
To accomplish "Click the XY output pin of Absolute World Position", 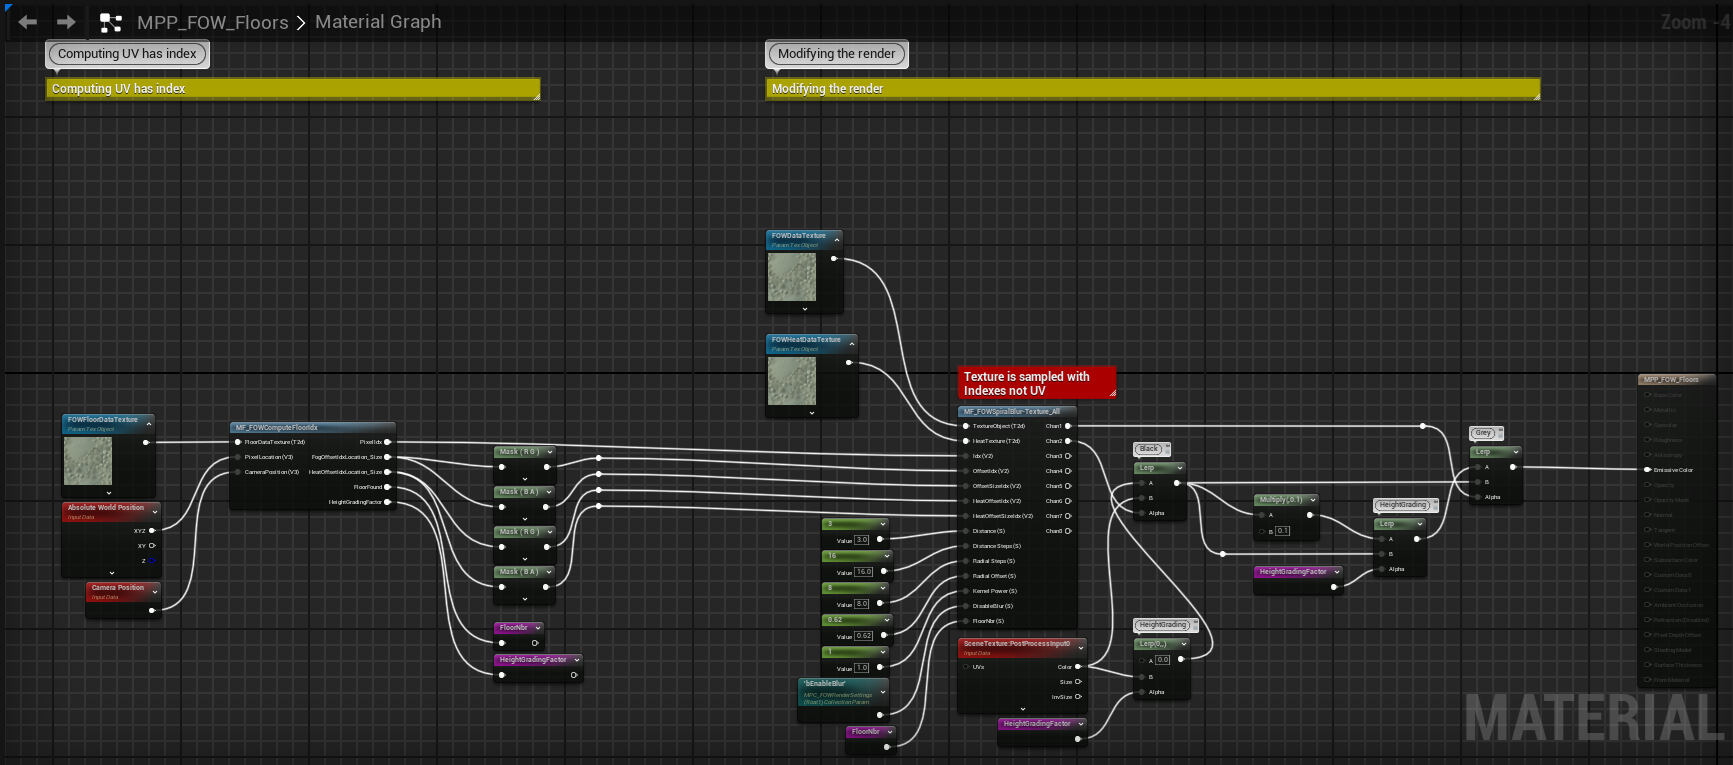I will [x=152, y=546].
